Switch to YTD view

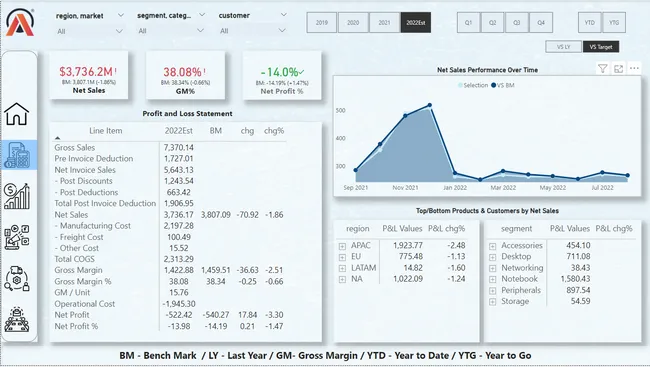coord(589,22)
